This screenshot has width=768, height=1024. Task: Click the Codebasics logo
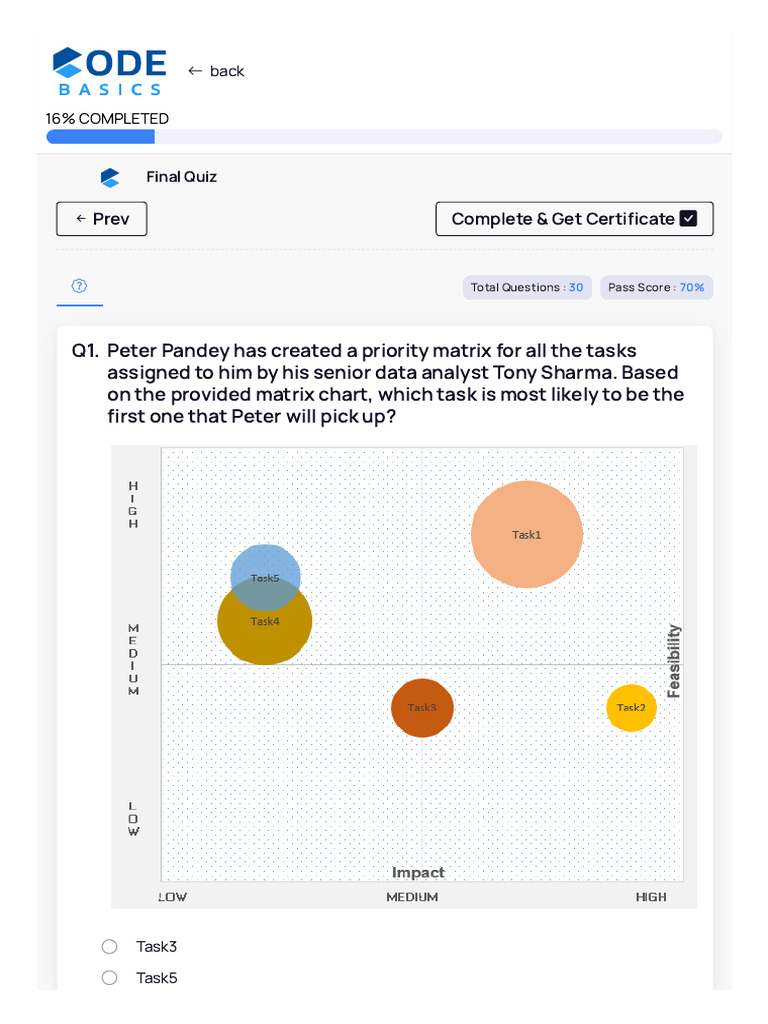[109, 71]
